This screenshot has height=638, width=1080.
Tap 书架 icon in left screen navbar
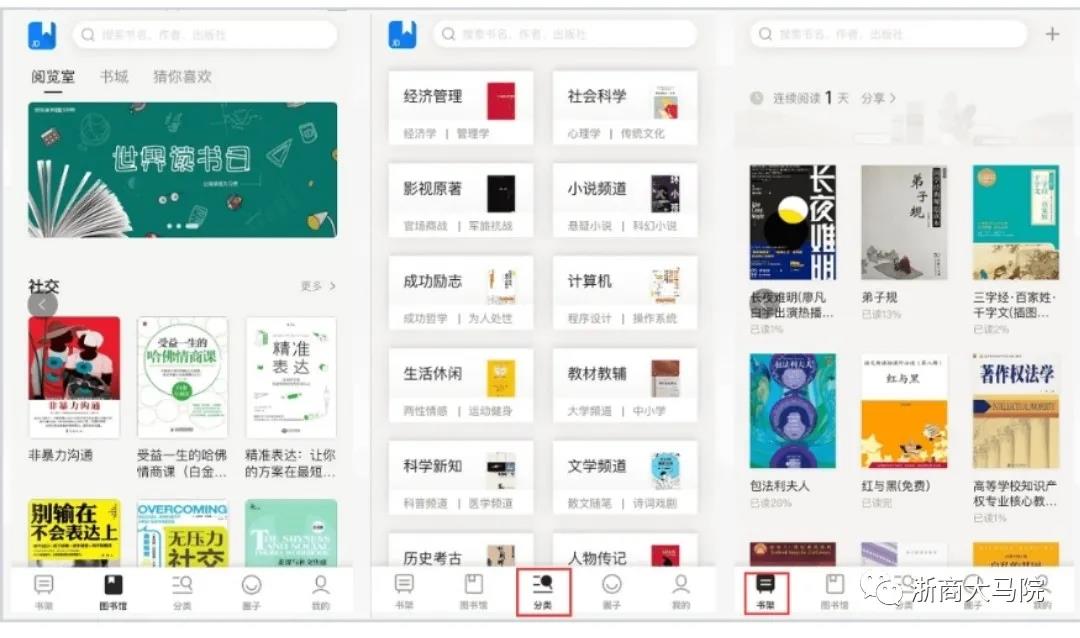(x=43, y=592)
